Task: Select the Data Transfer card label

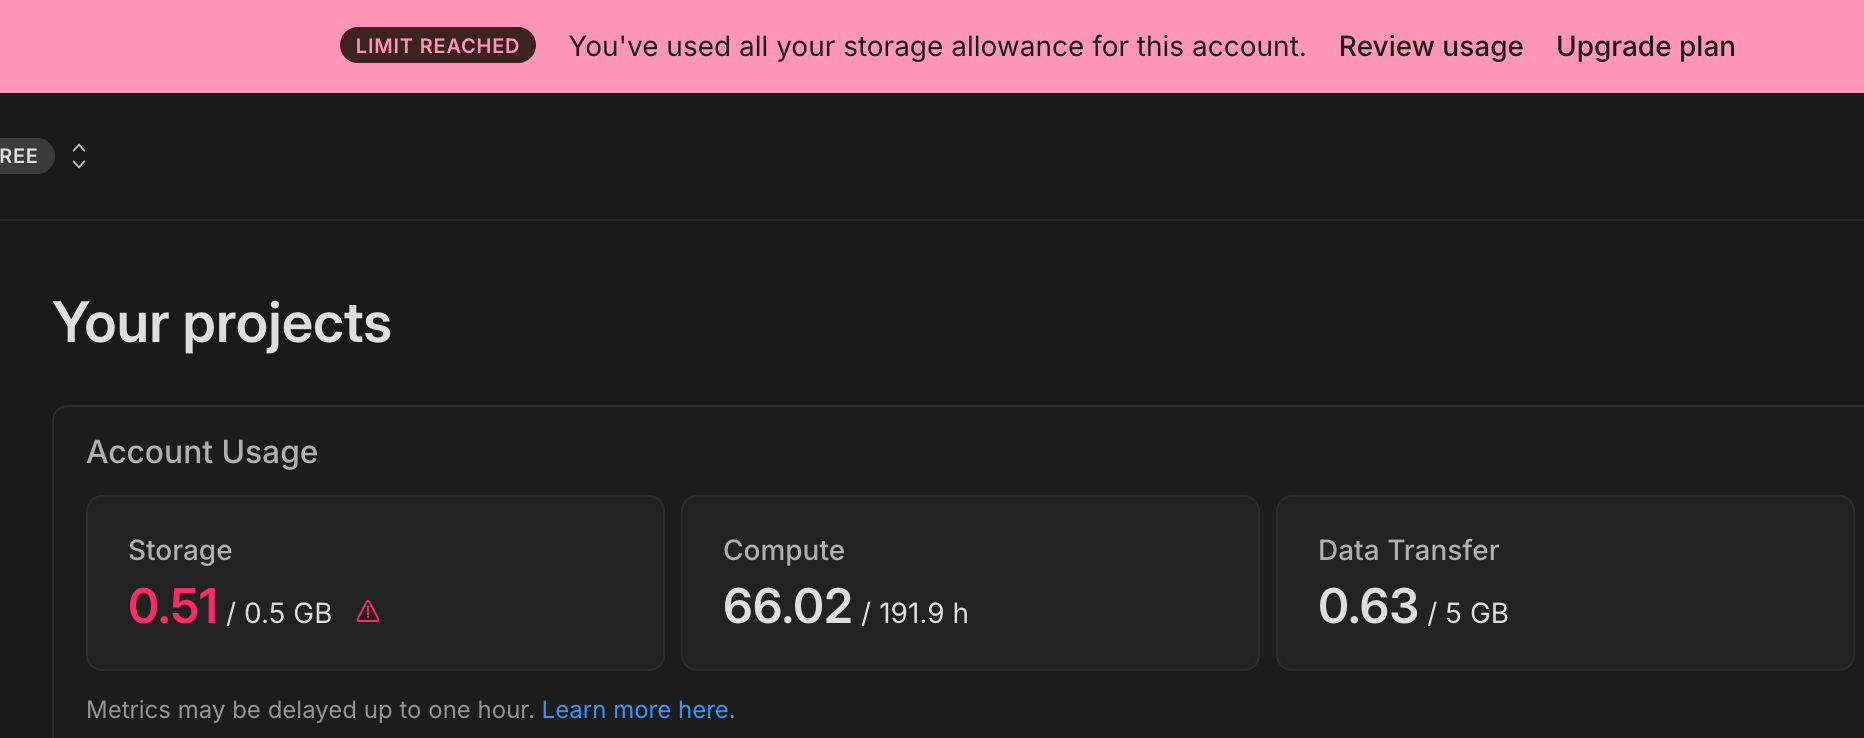Action: [1408, 550]
